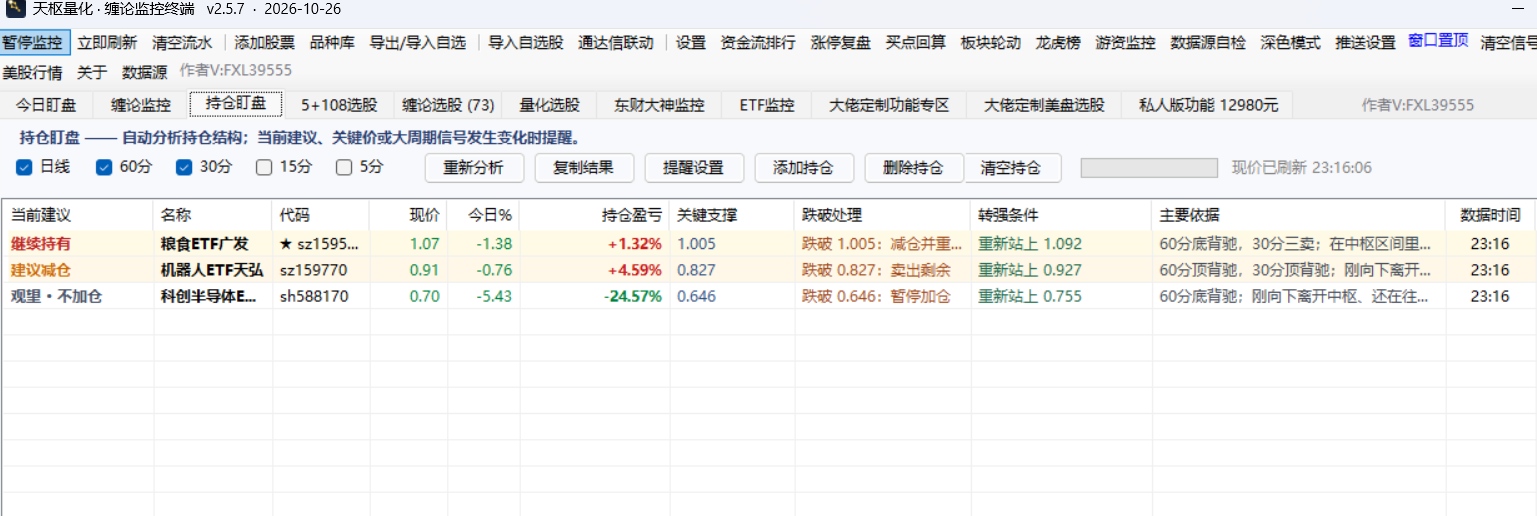The width and height of the screenshot is (1537, 516).
Task: Click the 删除持仓 button
Action: [x=914, y=168]
